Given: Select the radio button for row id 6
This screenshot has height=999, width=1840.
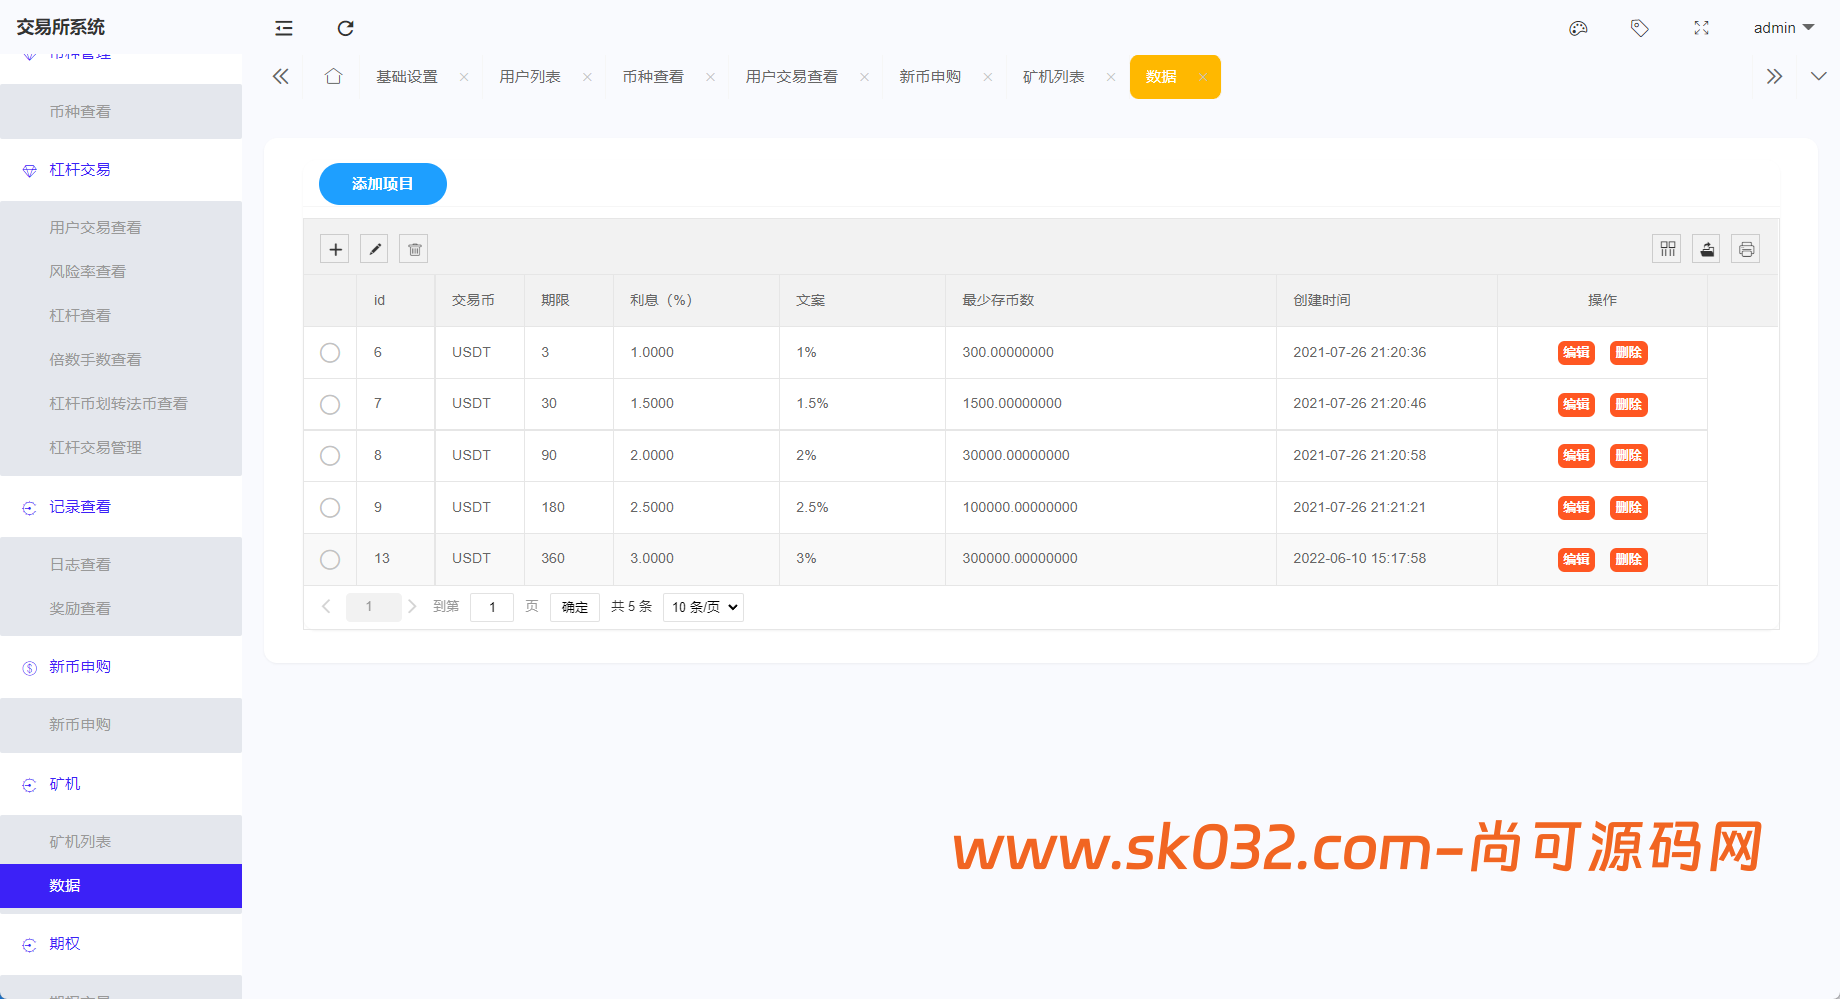Looking at the screenshot, I should 330,352.
